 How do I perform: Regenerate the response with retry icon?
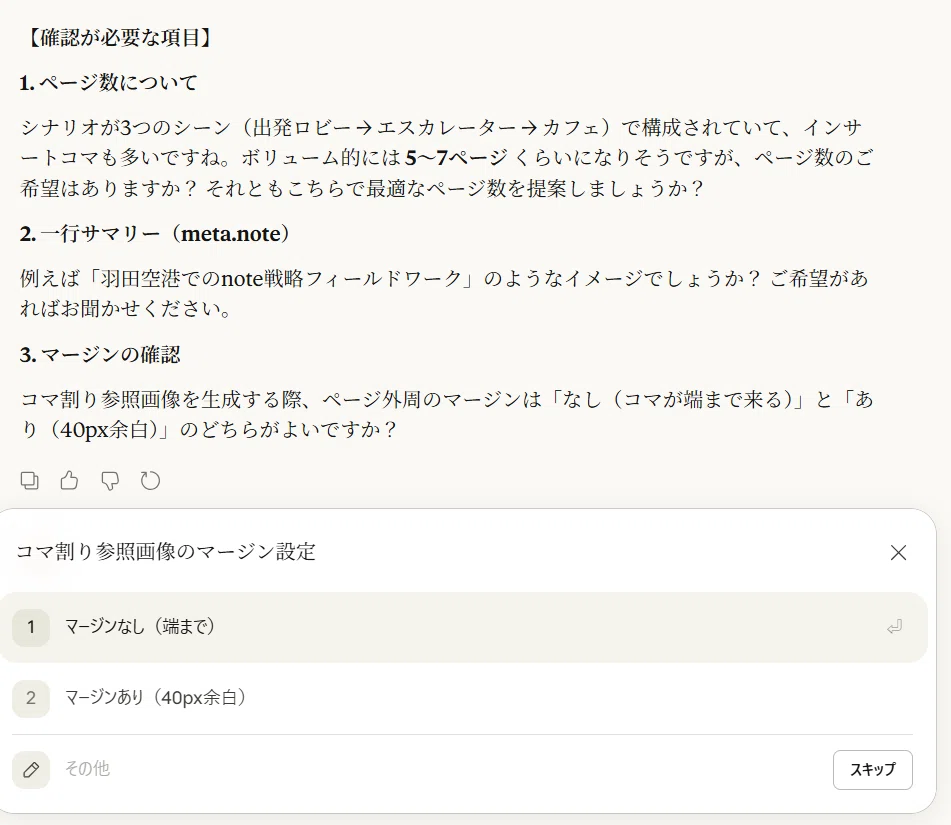(150, 480)
